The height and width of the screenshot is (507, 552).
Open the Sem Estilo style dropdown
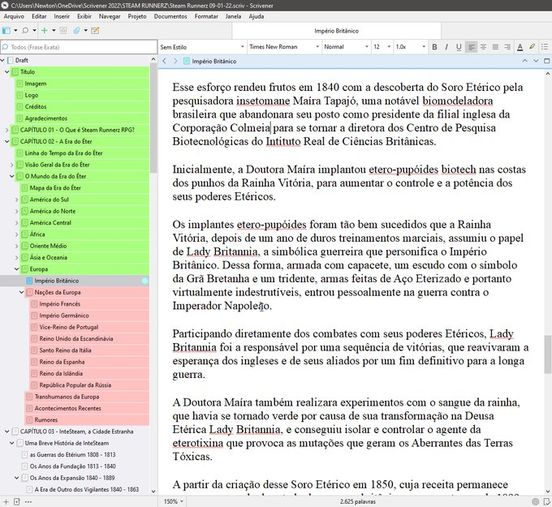[x=202, y=47]
